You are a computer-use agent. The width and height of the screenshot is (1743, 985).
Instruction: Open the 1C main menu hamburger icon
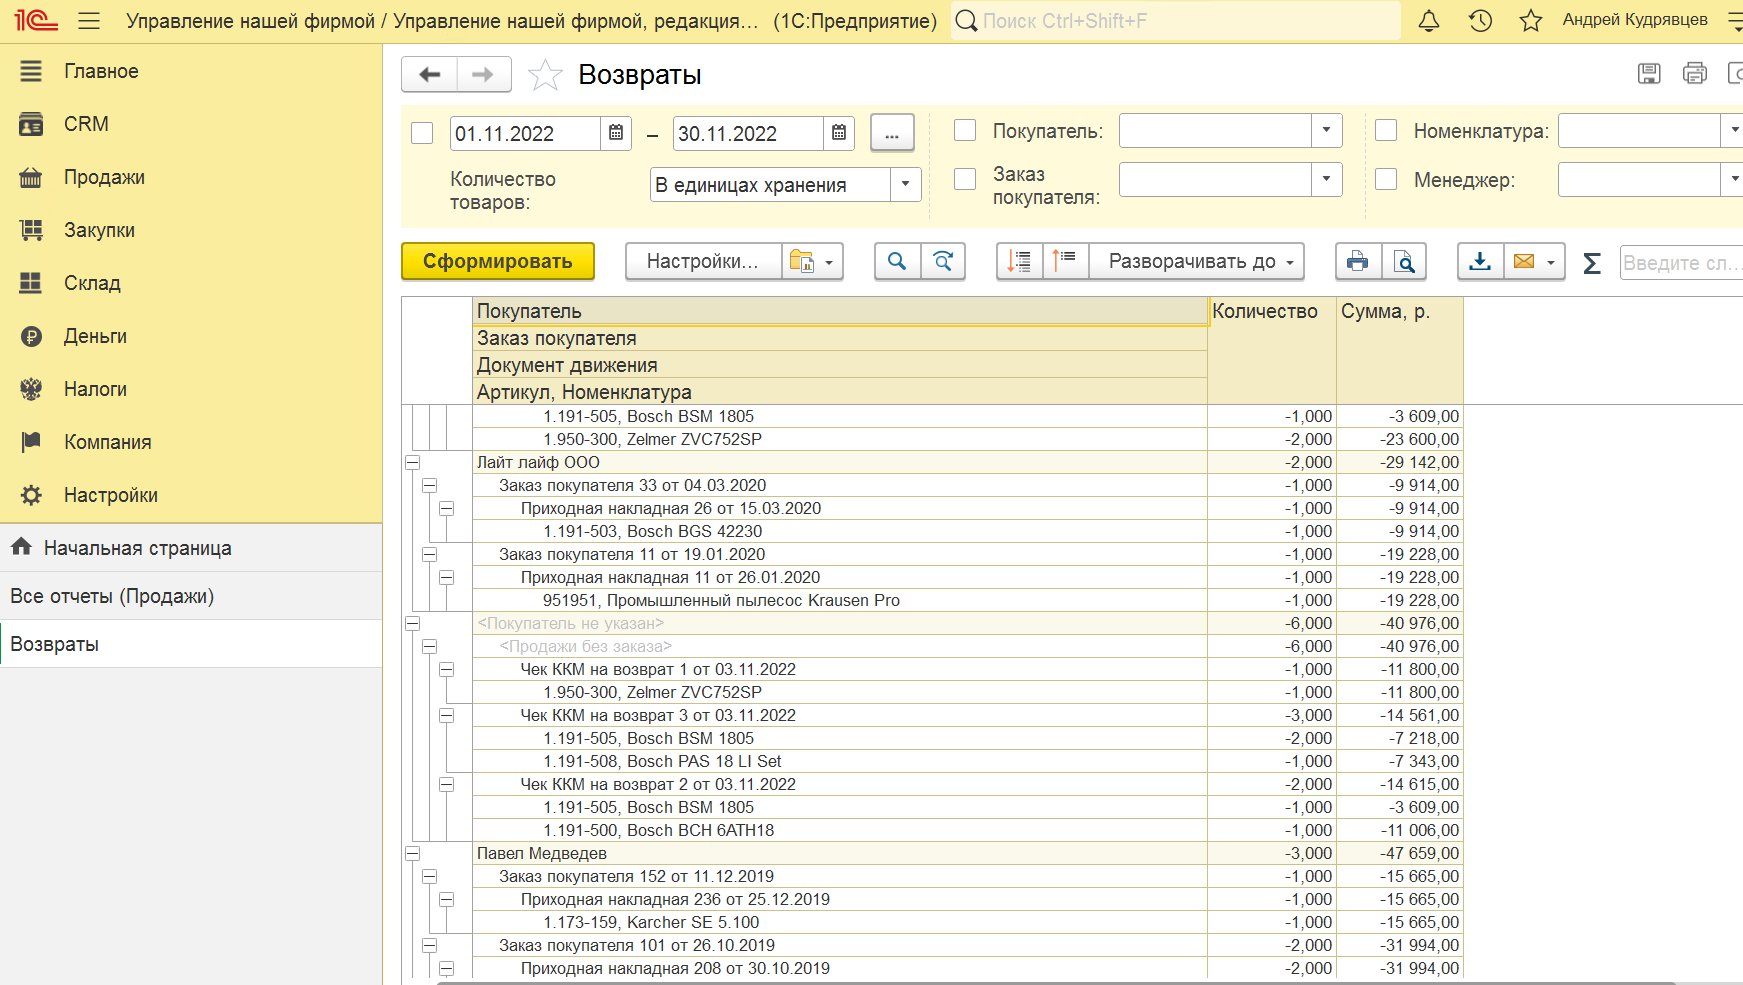pyautogui.click(x=89, y=20)
